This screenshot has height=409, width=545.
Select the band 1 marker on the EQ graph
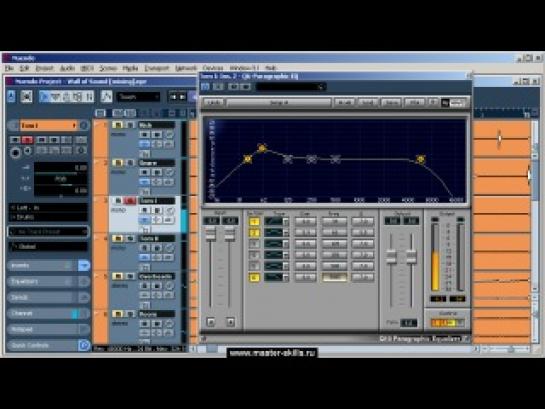[x=247, y=159]
